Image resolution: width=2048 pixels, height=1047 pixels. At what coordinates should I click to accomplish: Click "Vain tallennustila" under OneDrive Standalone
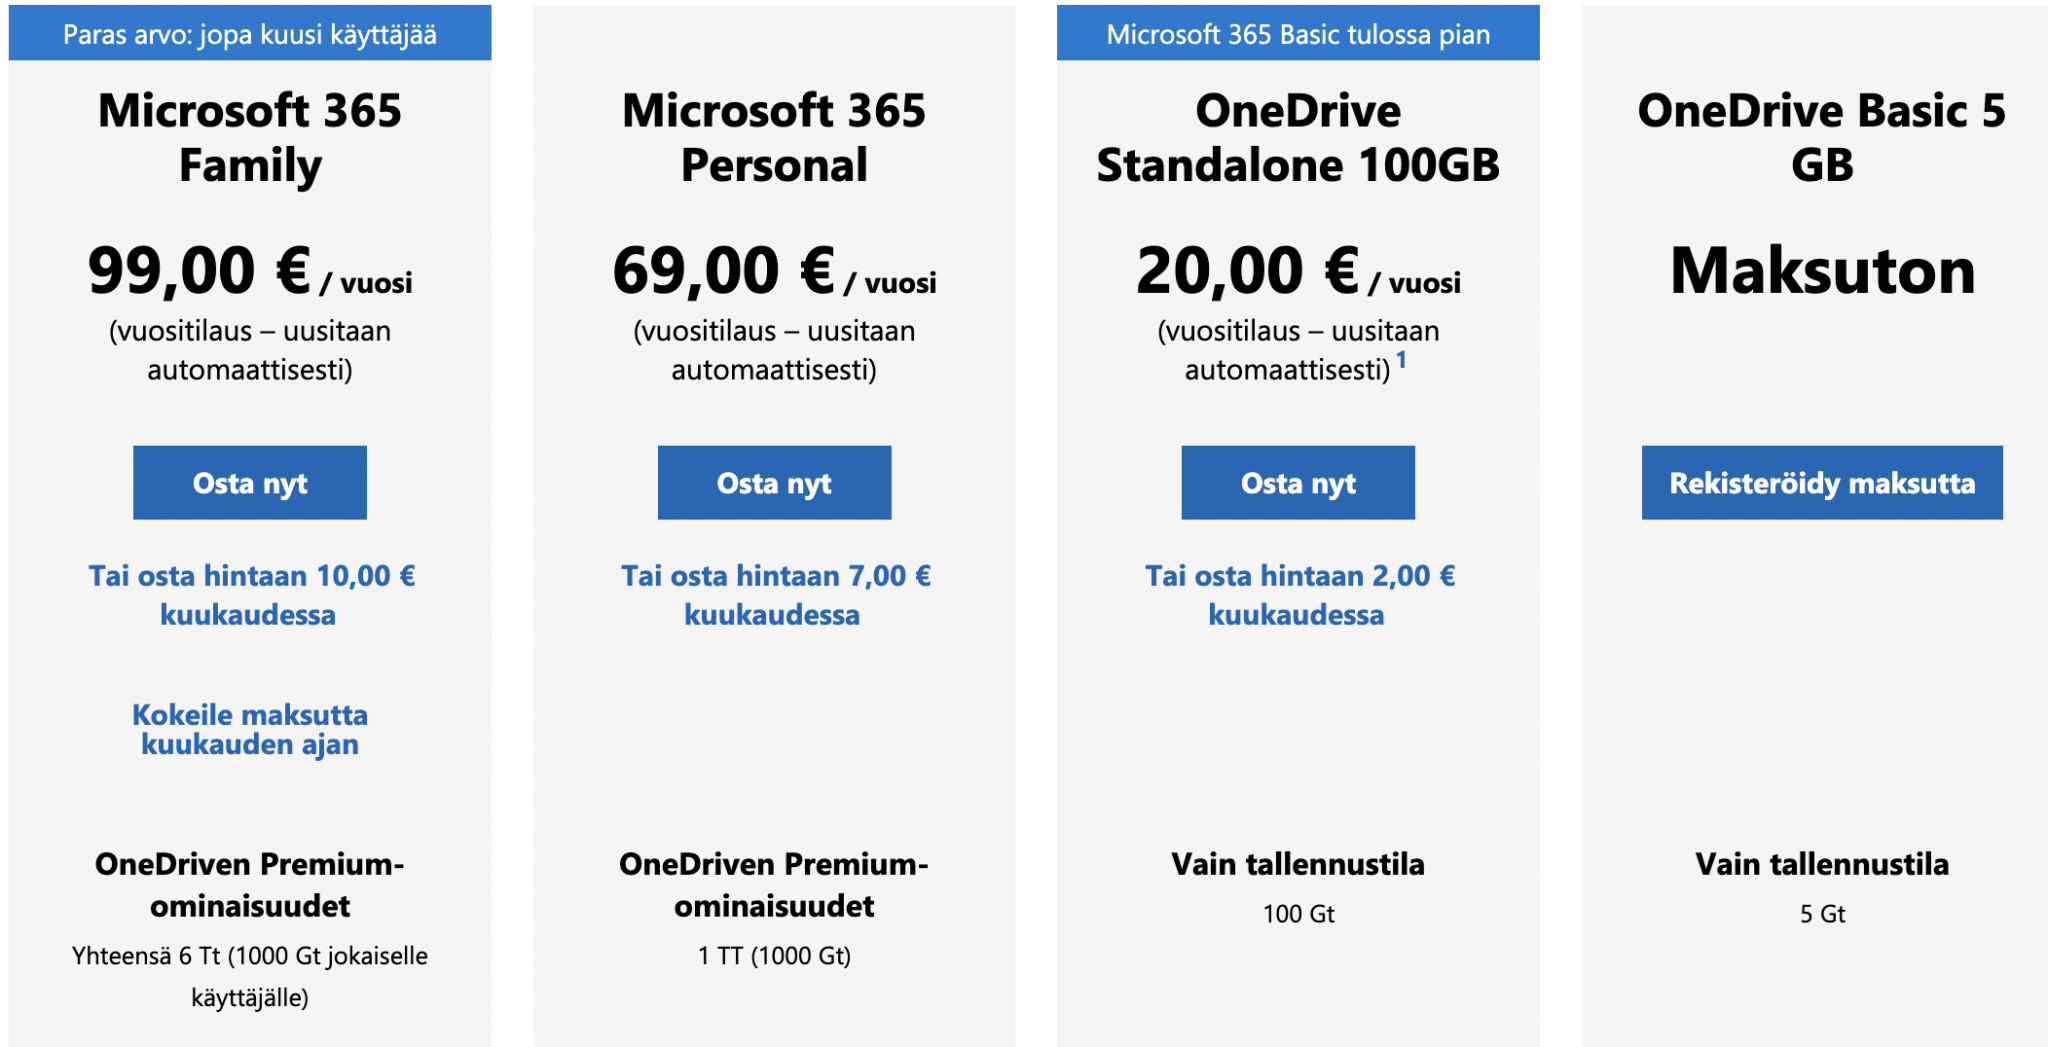coord(1298,863)
